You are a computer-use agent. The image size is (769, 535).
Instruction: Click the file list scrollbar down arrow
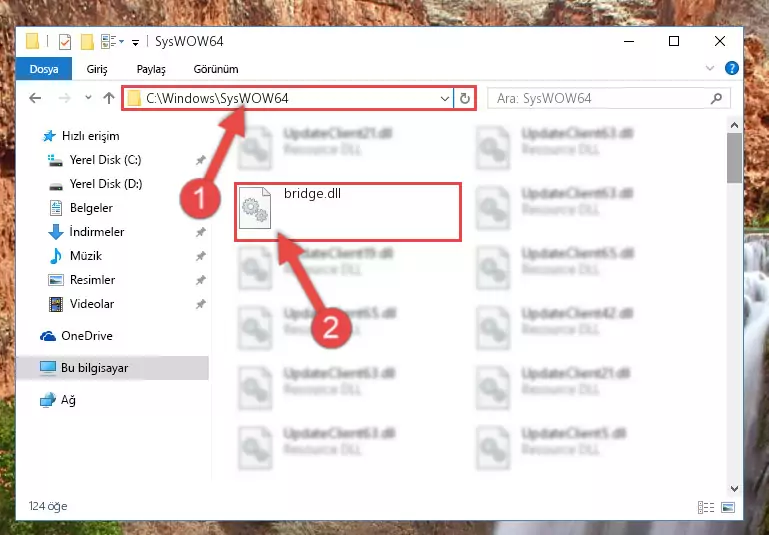click(x=734, y=488)
